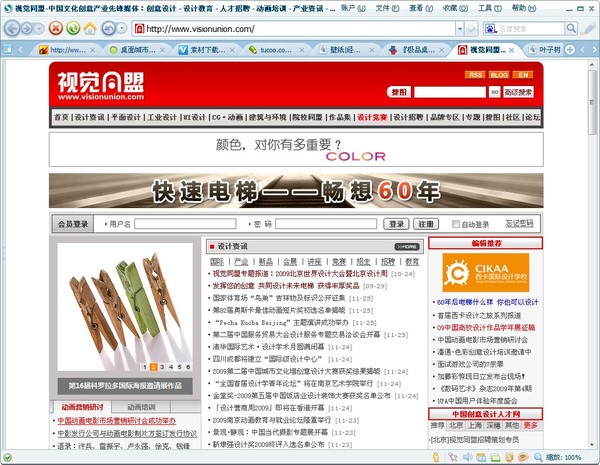Reload the page with the green refresh icon
The image size is (600, 465).
(73, 28)
